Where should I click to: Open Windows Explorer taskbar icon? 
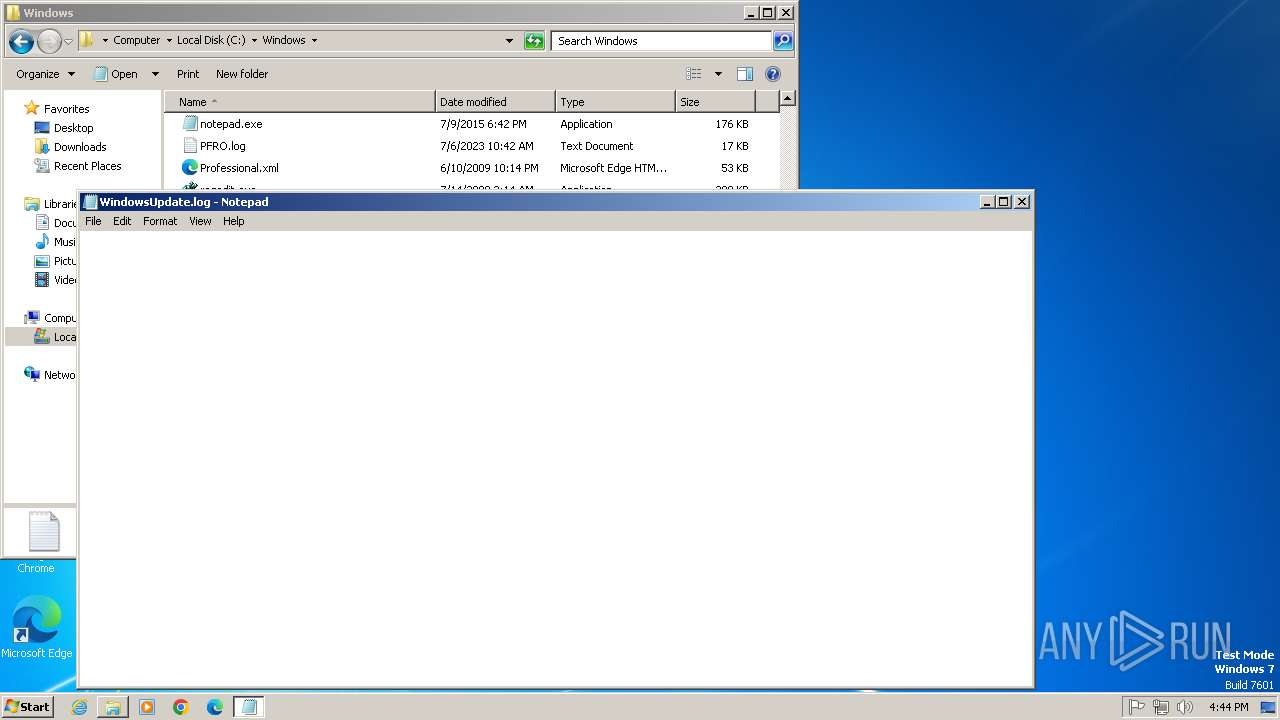click(113, 707)
